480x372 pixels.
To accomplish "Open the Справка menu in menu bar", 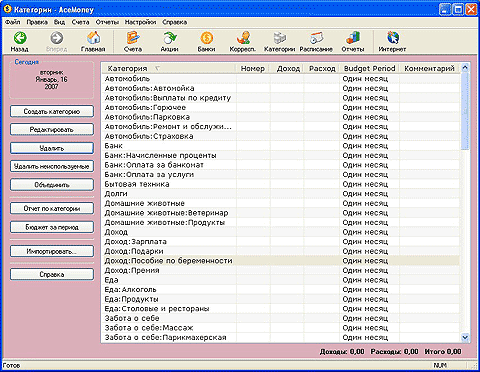I will tap(174, 22).
